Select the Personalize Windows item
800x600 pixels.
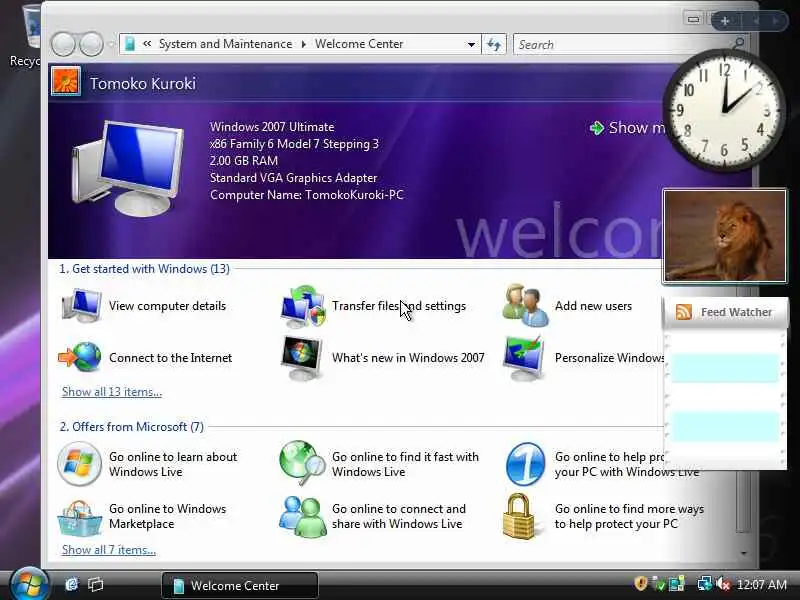tap(583, 358)
